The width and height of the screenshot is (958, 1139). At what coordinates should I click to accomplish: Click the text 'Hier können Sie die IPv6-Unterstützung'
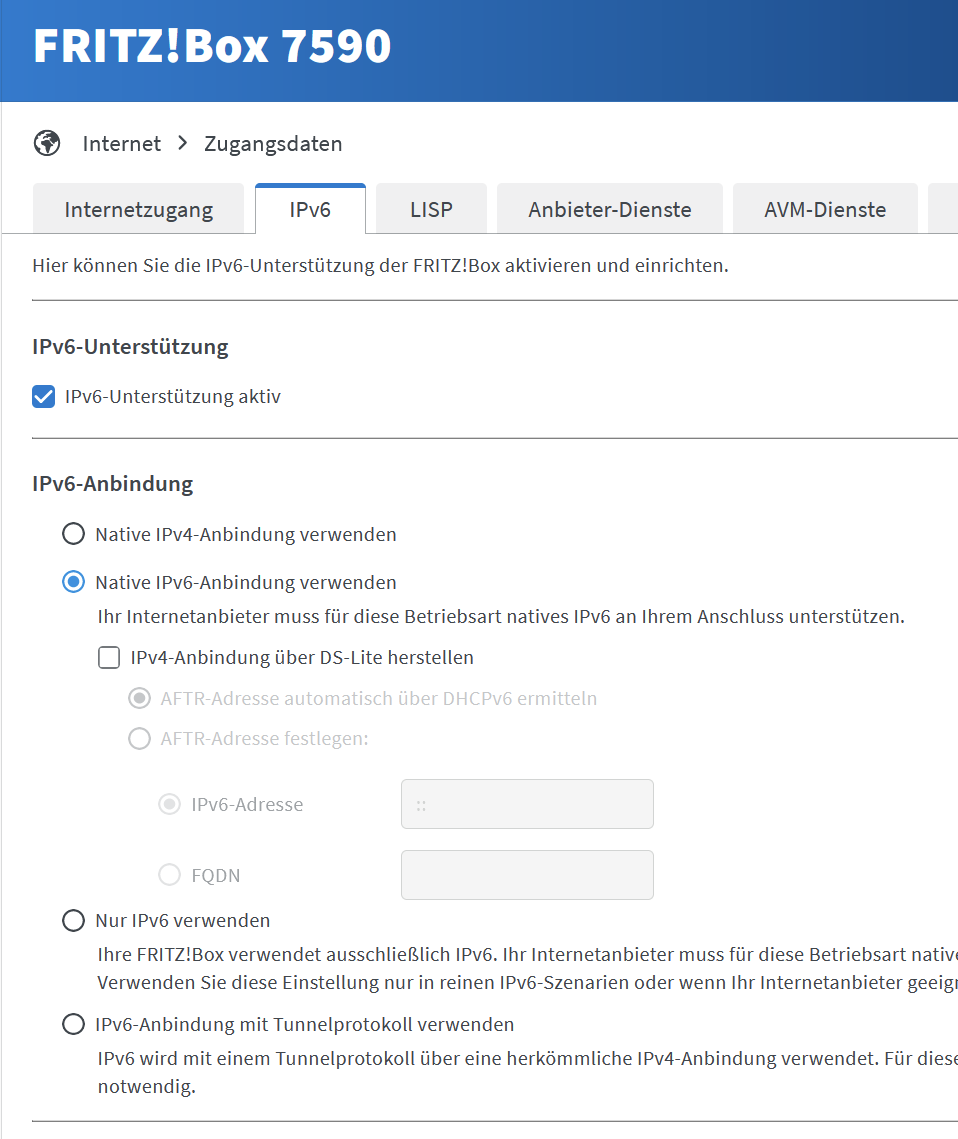pos(203,266)
